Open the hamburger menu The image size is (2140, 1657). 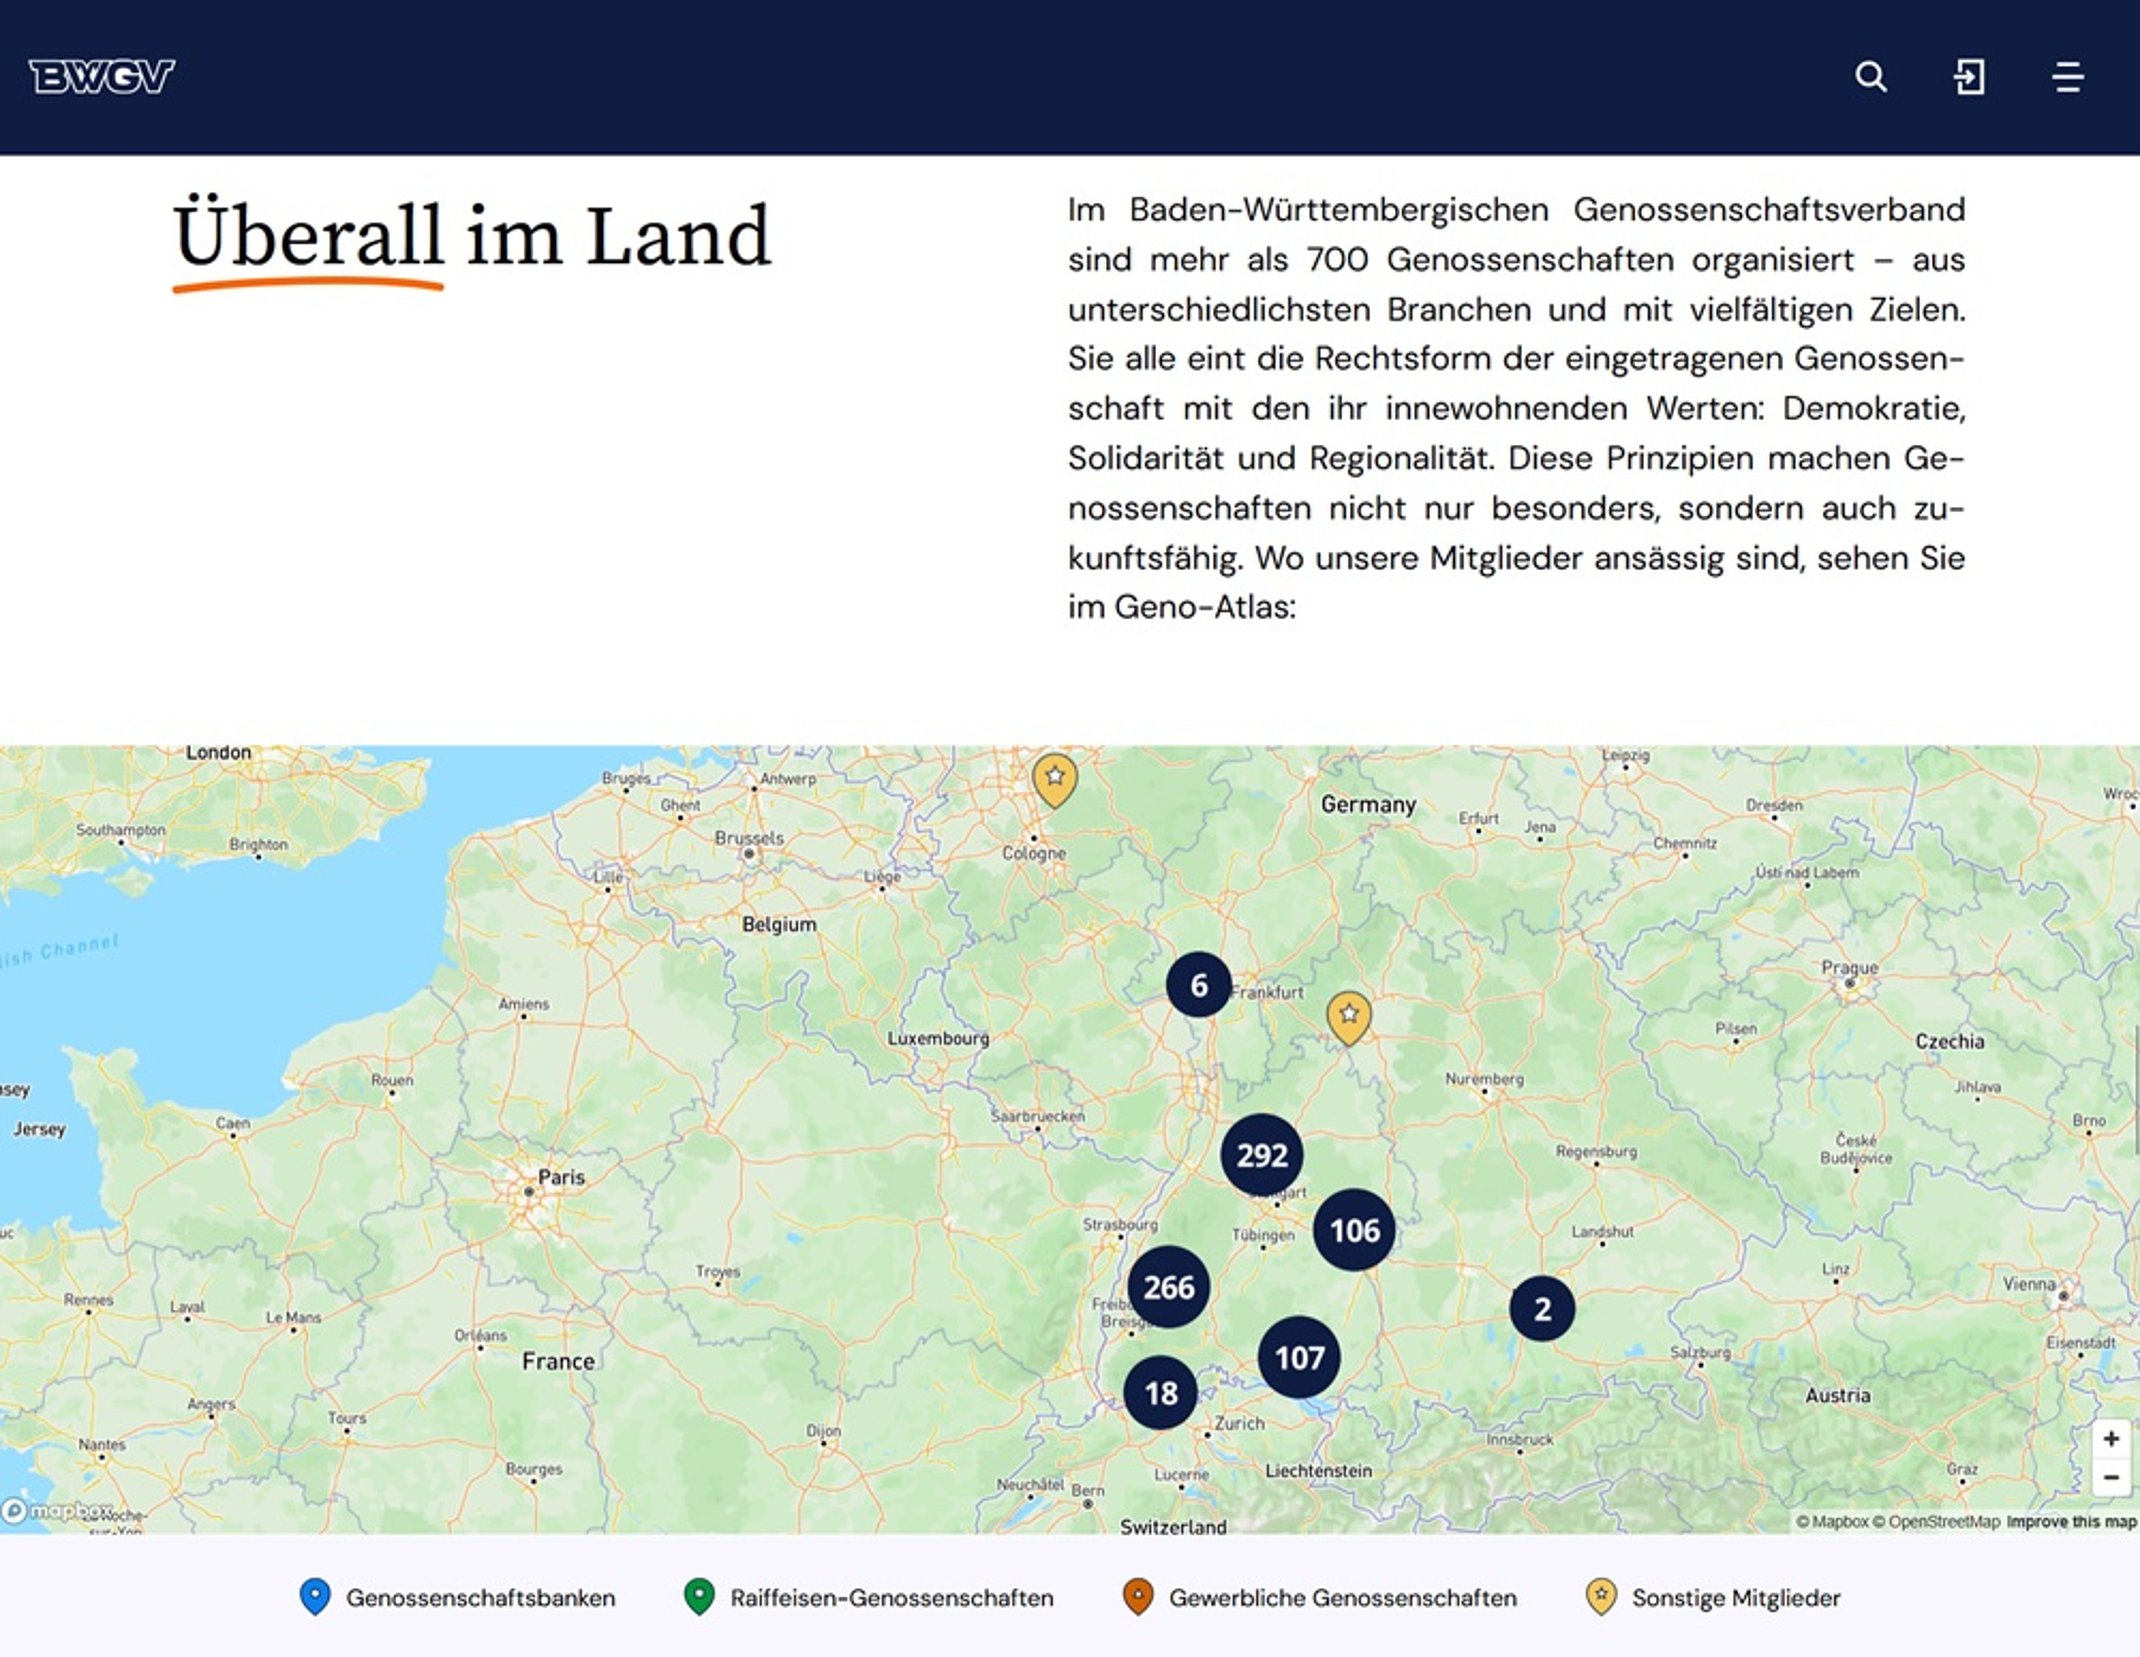2068,77
